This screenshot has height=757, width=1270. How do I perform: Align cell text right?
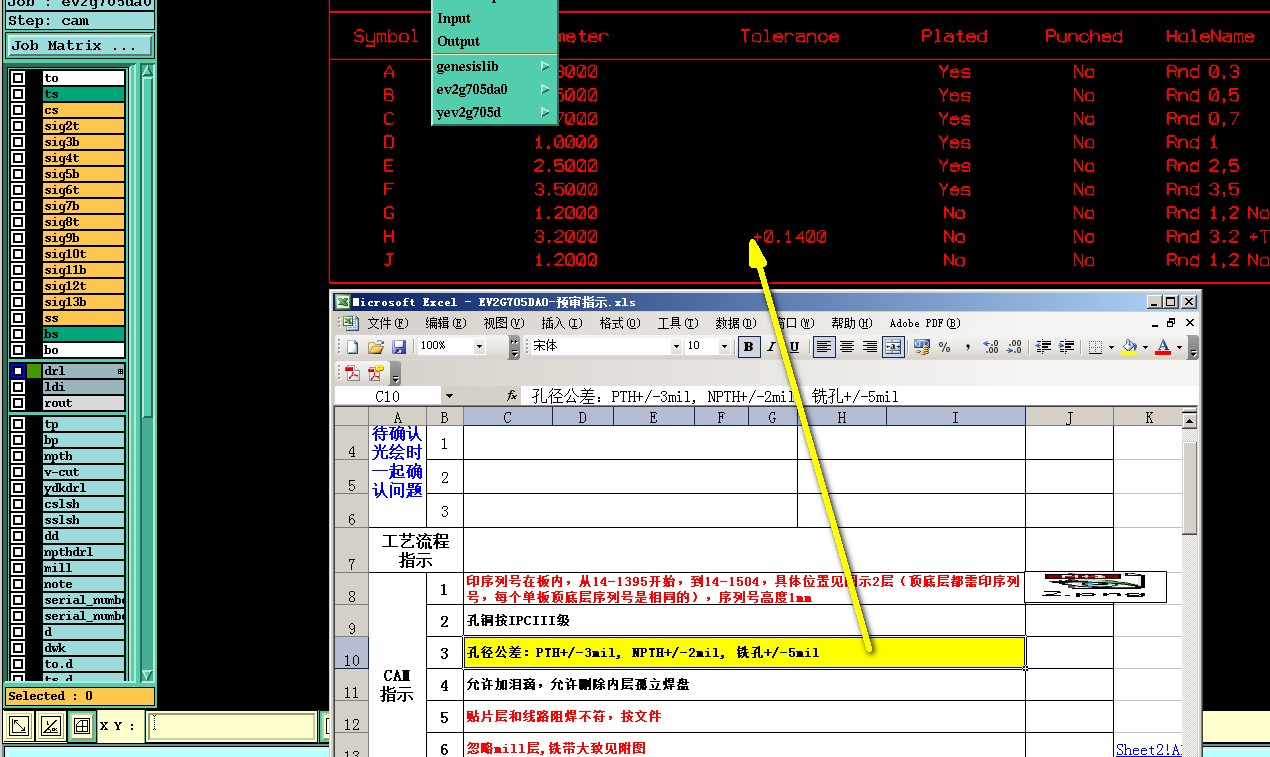click(x=870, y=347)
